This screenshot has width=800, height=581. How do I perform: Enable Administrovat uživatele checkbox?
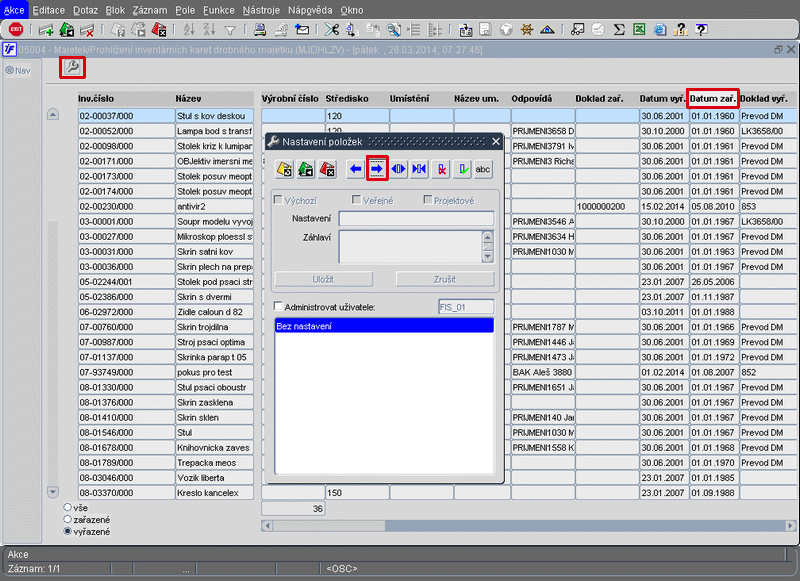[x=279, y=307]
